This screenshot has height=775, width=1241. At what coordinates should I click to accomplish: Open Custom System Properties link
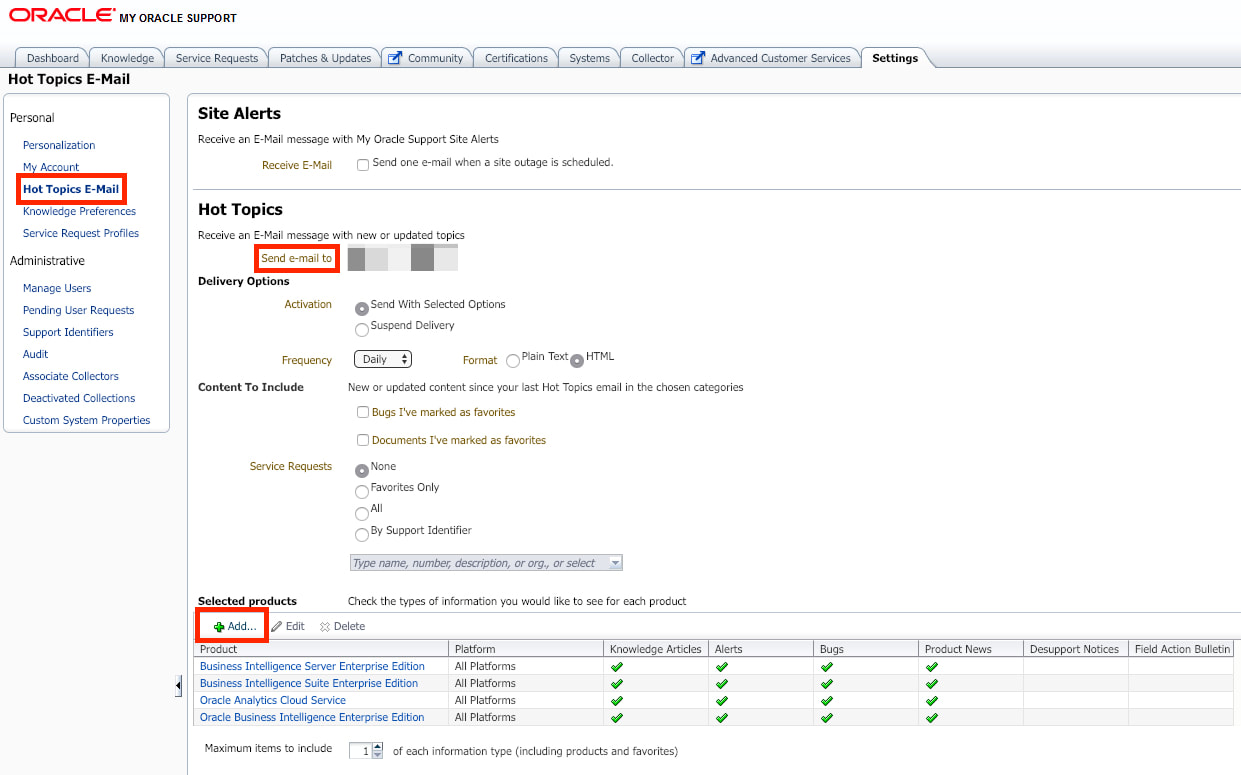pos(87,420)
